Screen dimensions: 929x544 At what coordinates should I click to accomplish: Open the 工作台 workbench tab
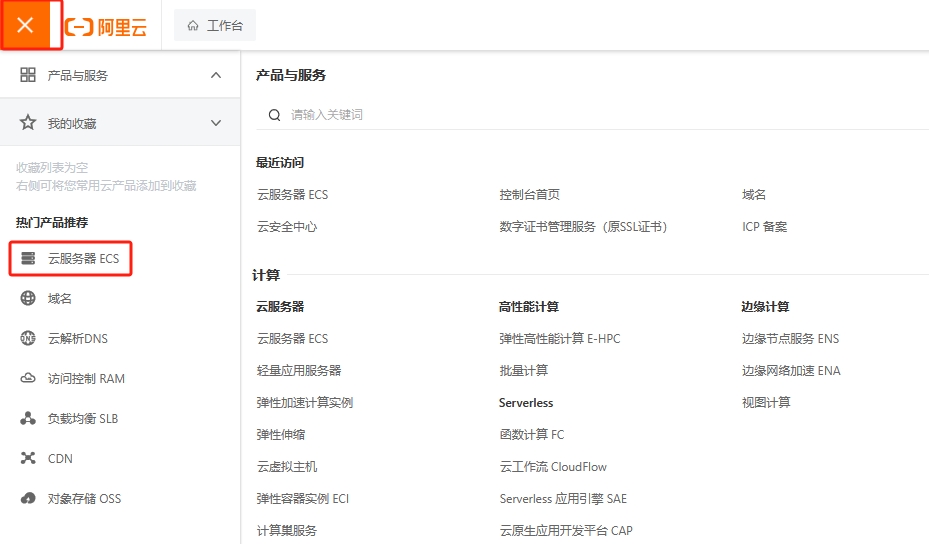[x=214, y=25]
